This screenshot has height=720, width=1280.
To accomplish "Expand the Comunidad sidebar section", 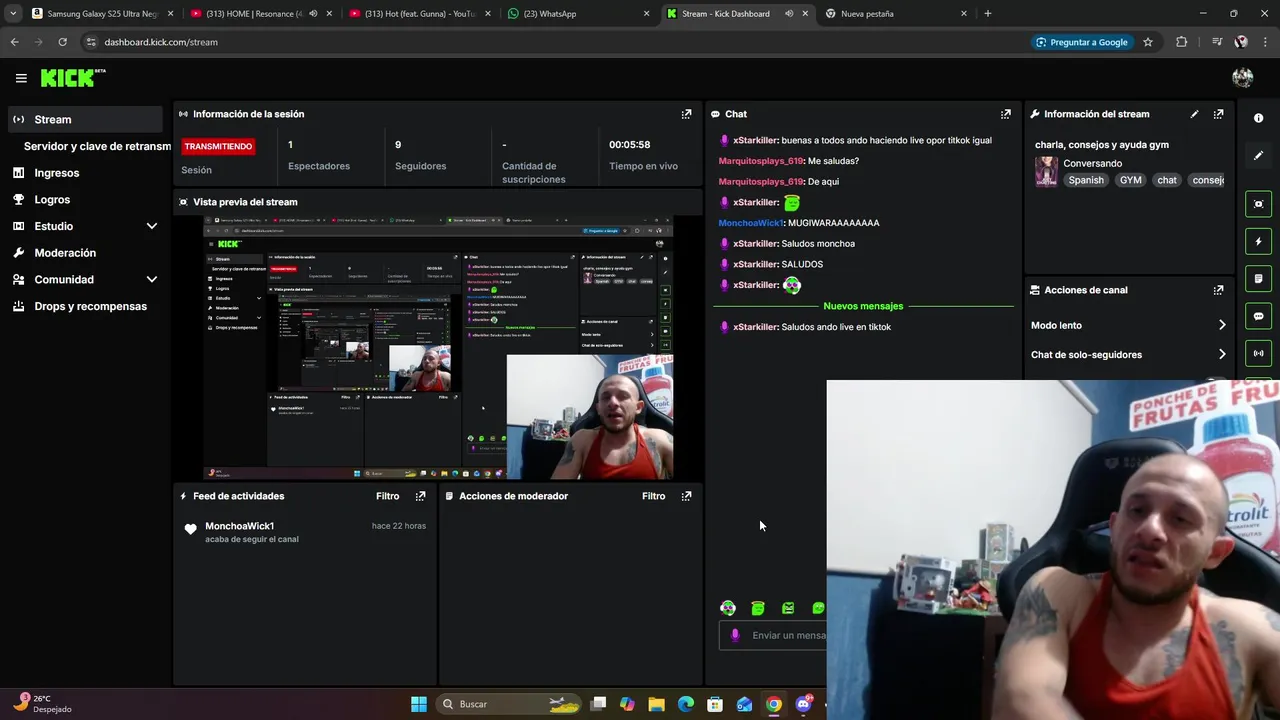I will (152, 280).
